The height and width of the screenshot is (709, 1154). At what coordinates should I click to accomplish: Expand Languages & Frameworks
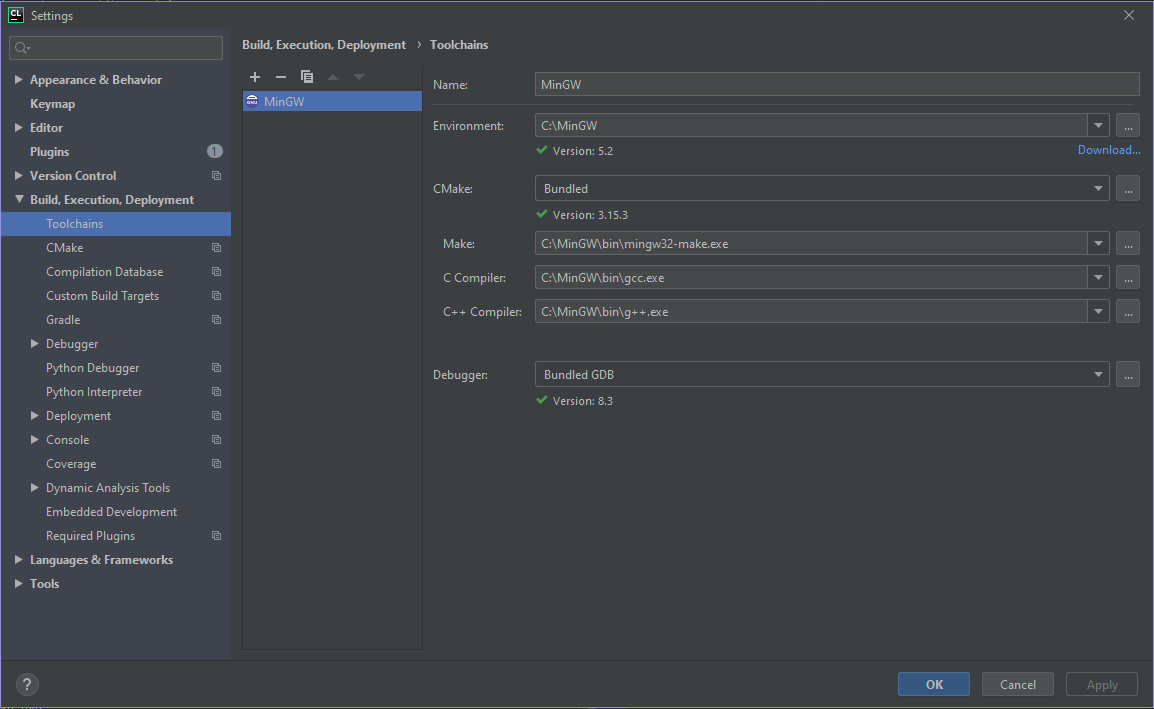pos(17,559)
